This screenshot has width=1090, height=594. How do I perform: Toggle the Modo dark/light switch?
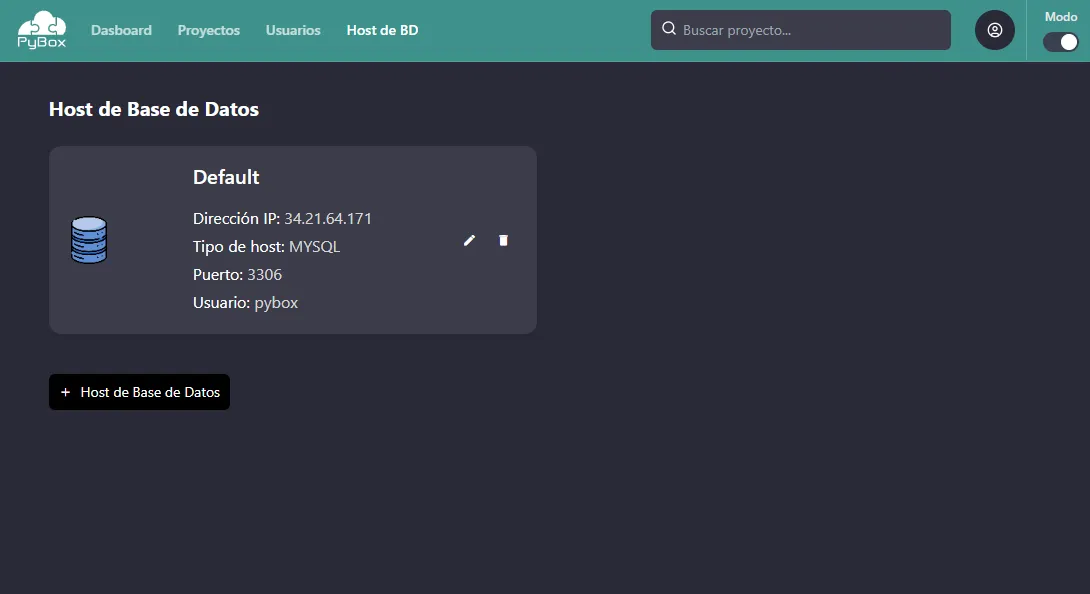pos(1061,42)
